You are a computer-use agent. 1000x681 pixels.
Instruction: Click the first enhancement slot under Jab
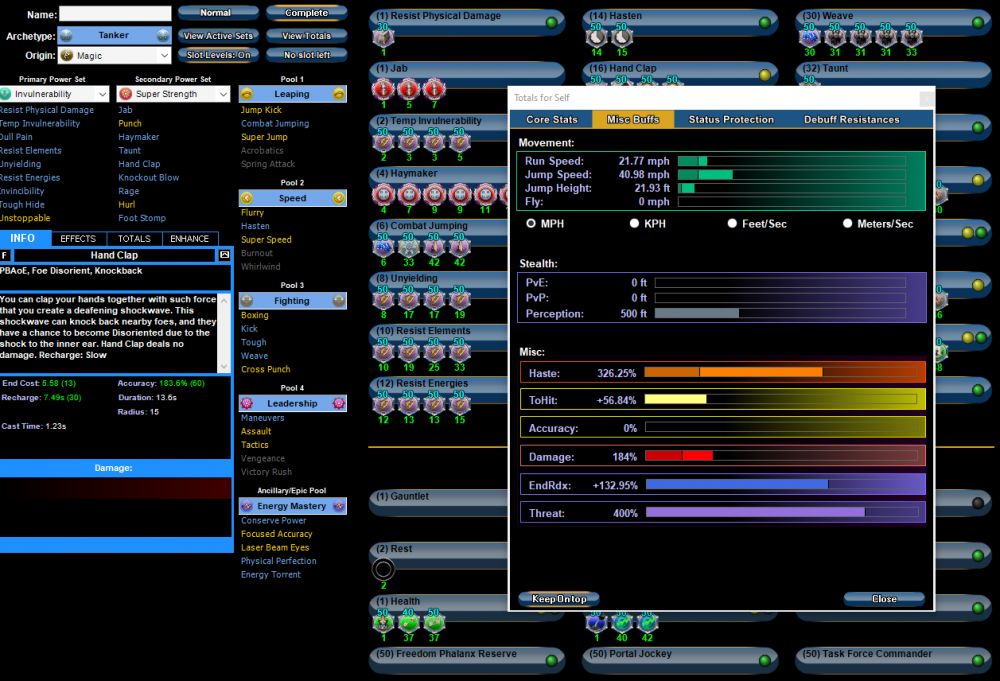[382, 90]
